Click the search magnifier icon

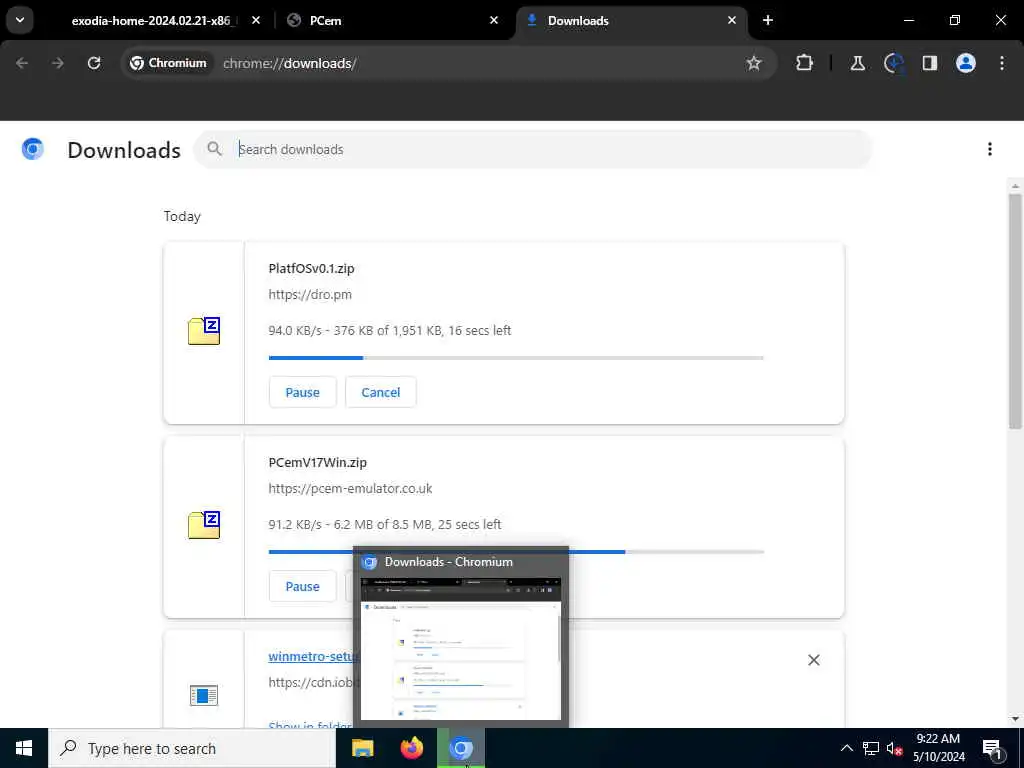[x=214, y=149]
